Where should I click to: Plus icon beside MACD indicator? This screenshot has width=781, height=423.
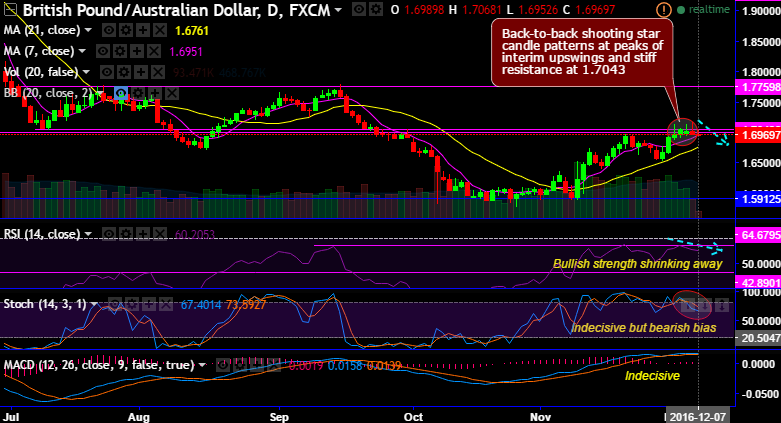pyautogui.click(x=257, y=365)
